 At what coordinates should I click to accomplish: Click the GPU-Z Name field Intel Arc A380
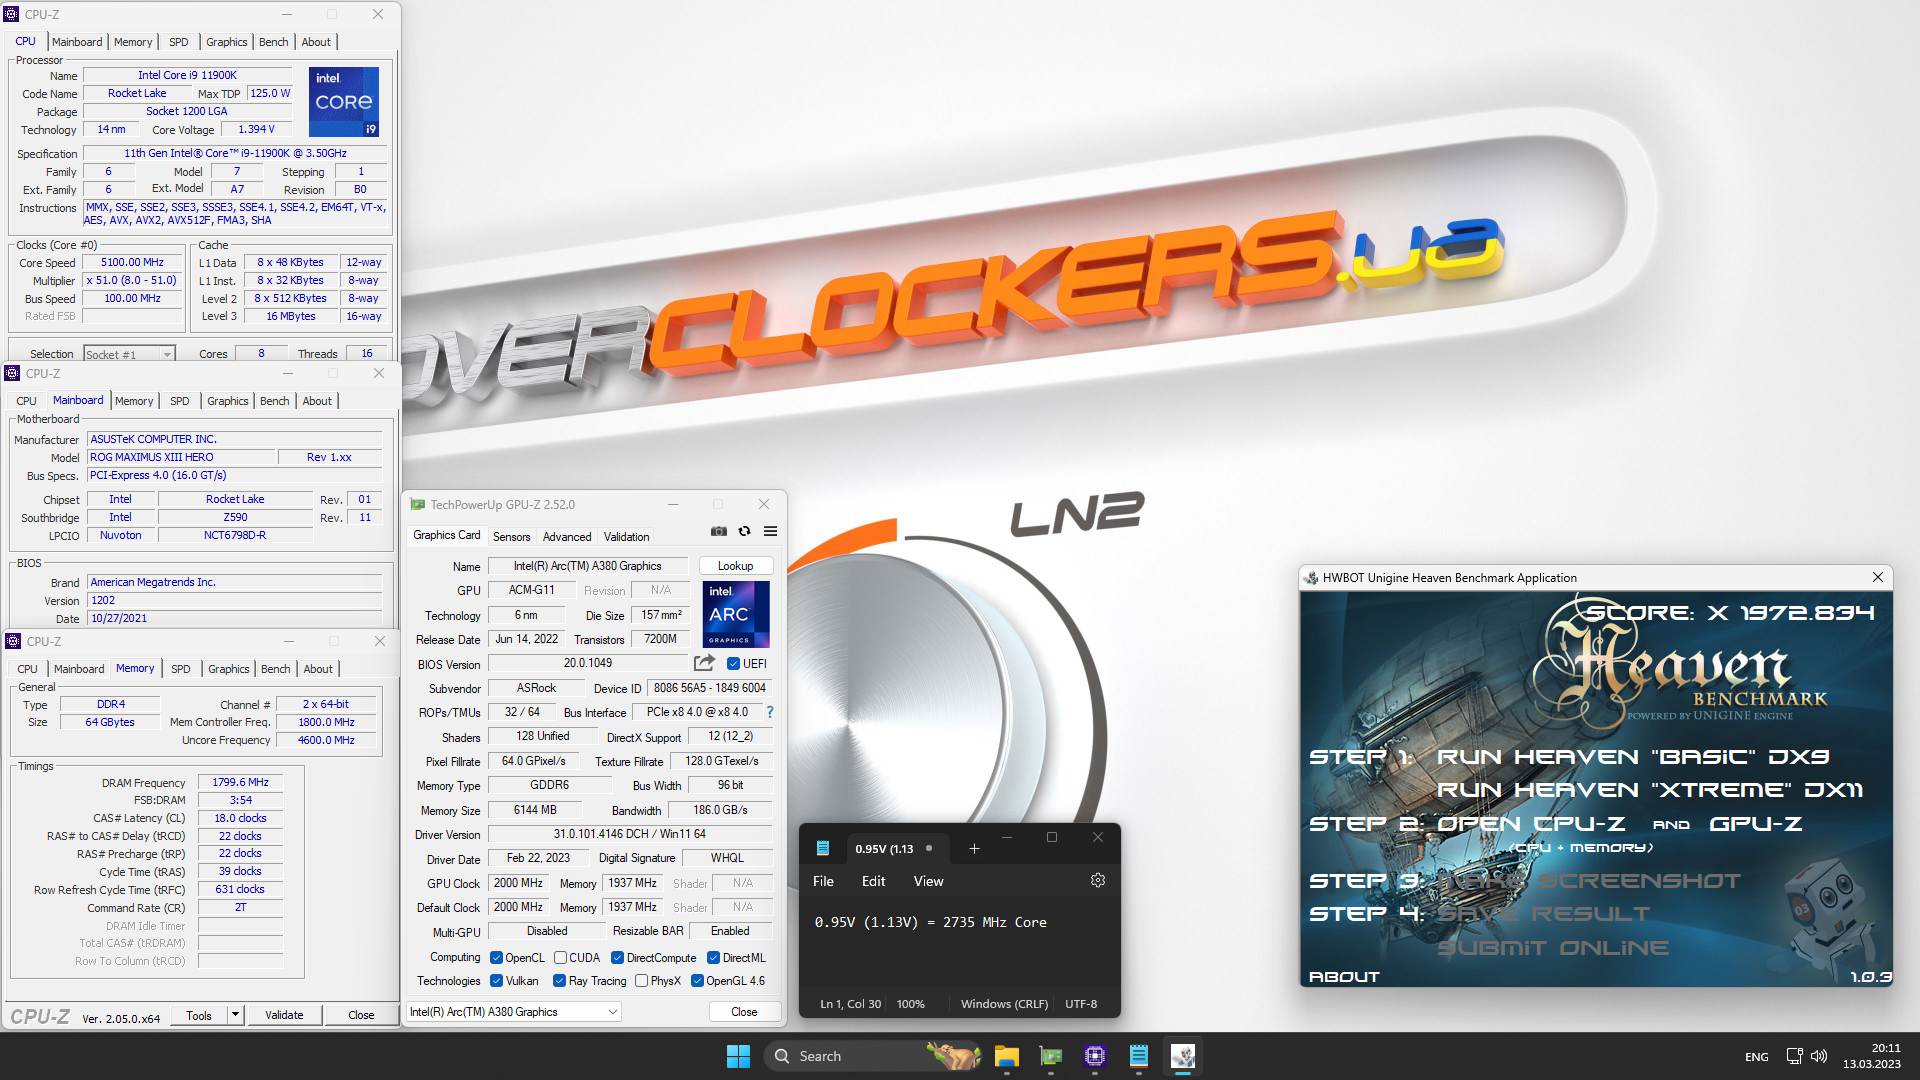coord(587,566)
